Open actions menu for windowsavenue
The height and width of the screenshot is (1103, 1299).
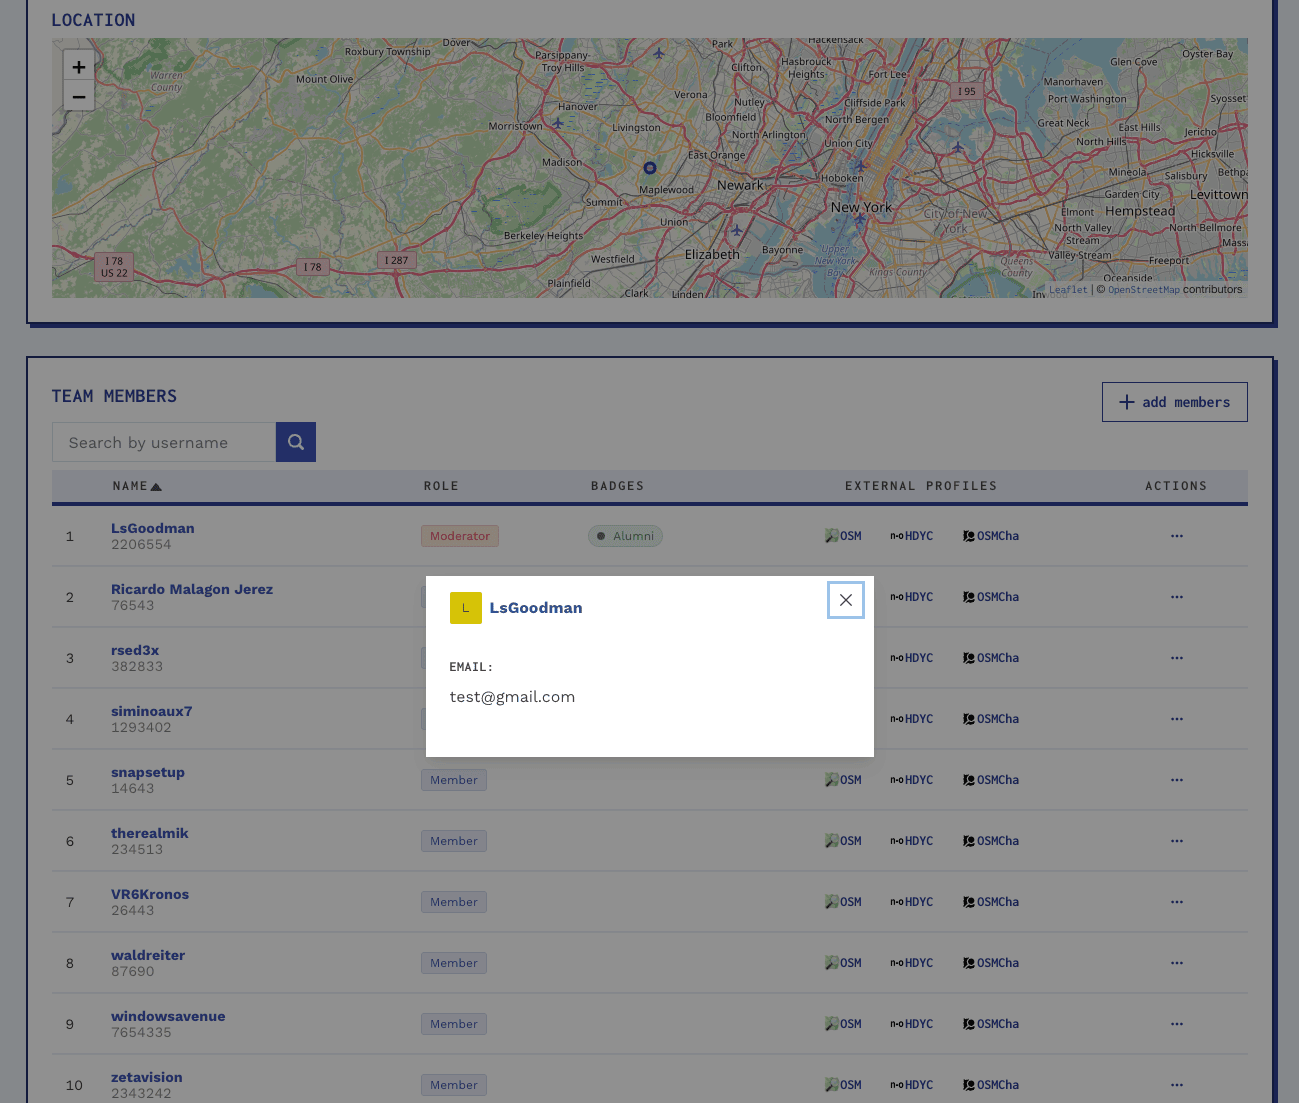(1176, 1024)
